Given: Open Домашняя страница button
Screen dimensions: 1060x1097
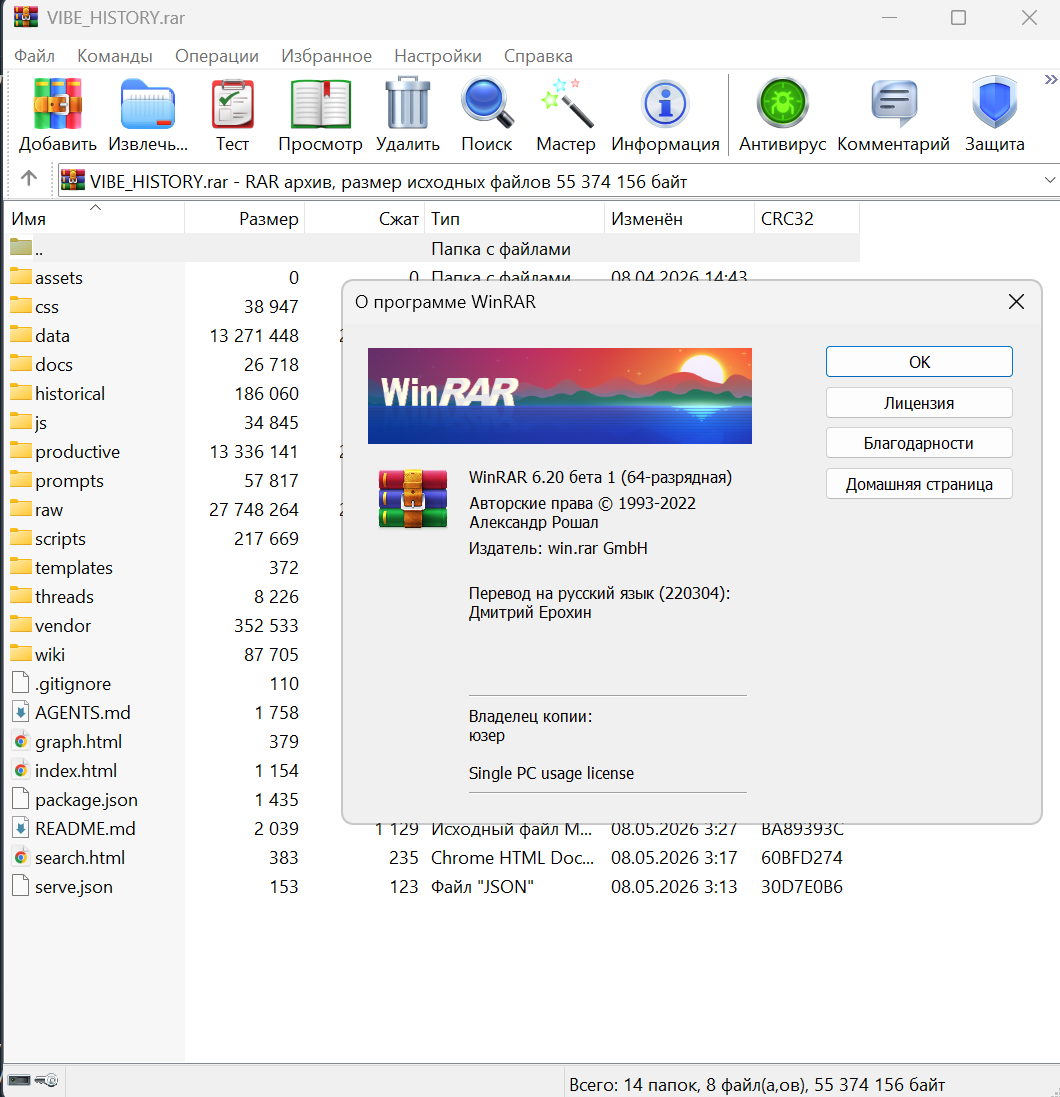Looking at the screenshot, I should click(919, 483).
